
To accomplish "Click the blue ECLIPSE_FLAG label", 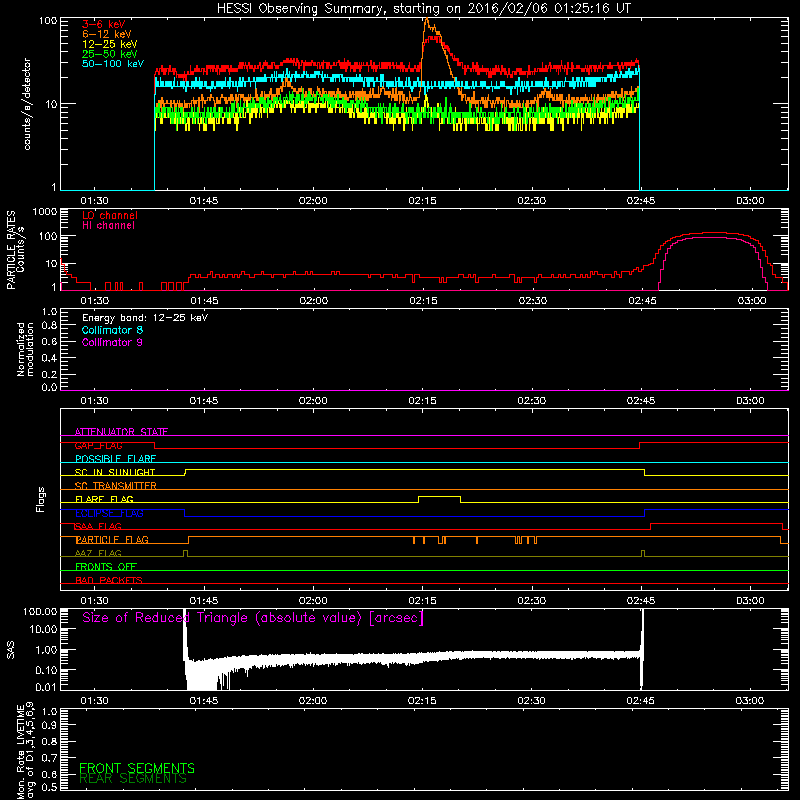I will coord(109,513).
